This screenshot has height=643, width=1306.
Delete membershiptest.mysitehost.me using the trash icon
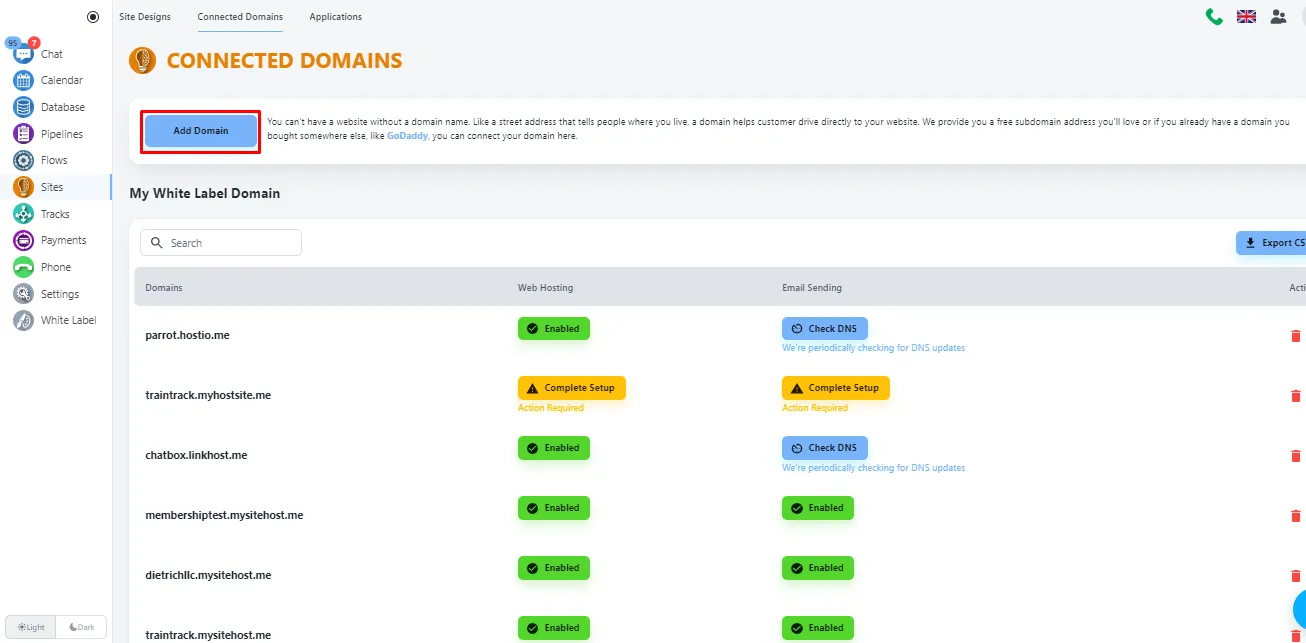[1296, 516]
